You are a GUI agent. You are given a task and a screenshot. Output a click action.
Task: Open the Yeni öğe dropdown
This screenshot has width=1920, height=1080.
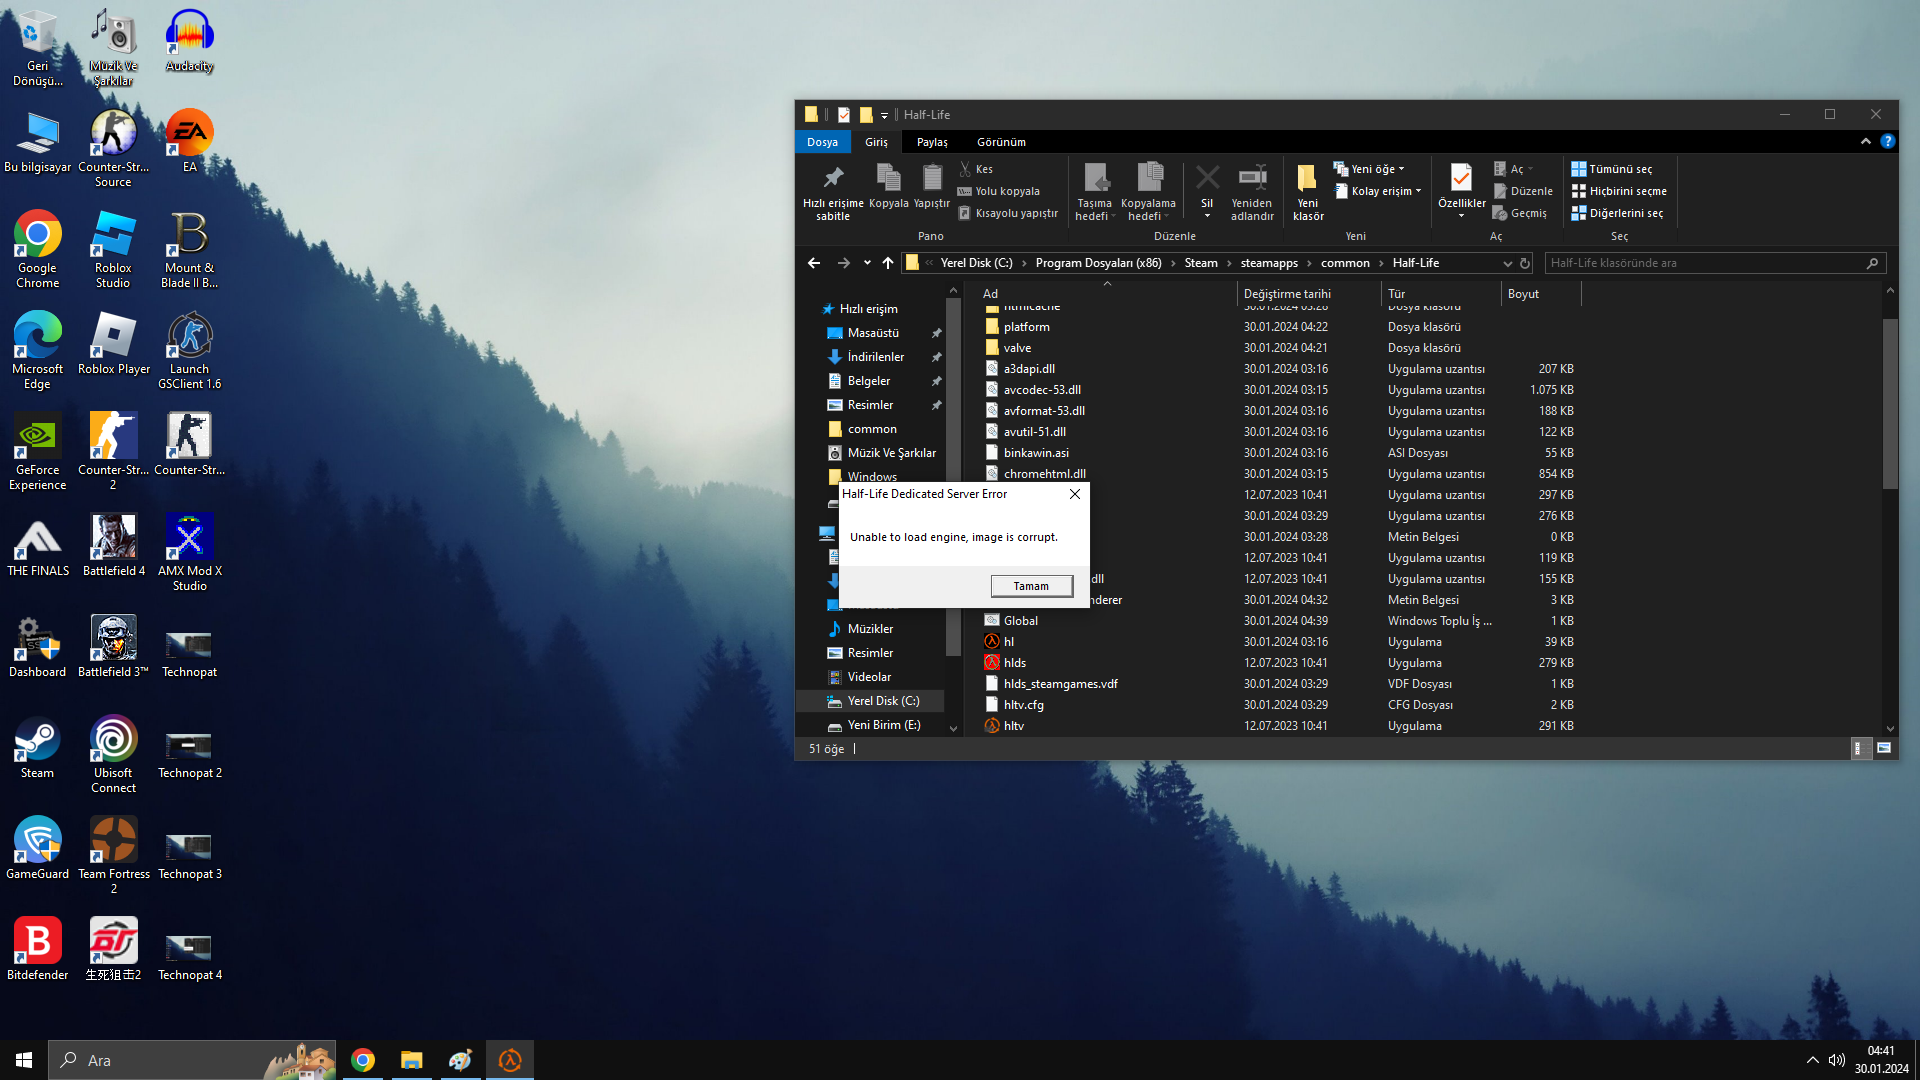[x=1377, y=169]
